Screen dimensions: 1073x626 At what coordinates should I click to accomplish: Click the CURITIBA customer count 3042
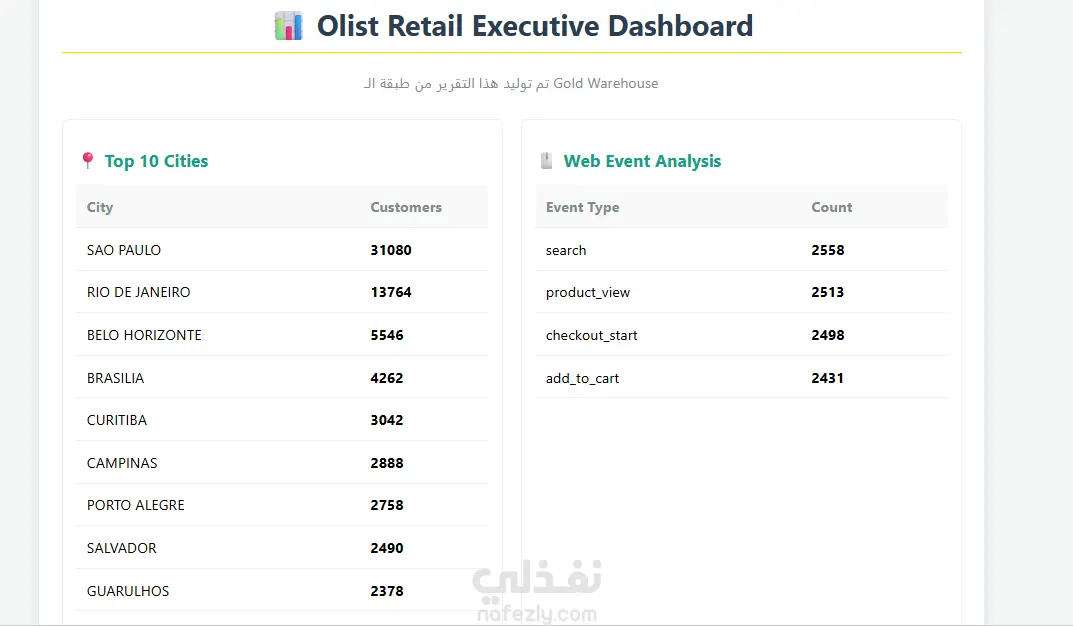tap(387, 420)
